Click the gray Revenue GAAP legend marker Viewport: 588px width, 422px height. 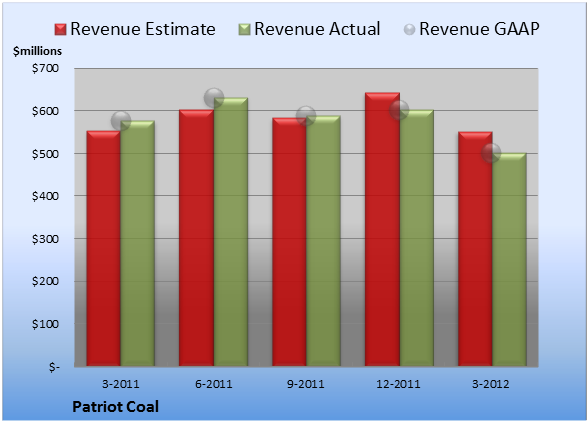coord(410,30)
